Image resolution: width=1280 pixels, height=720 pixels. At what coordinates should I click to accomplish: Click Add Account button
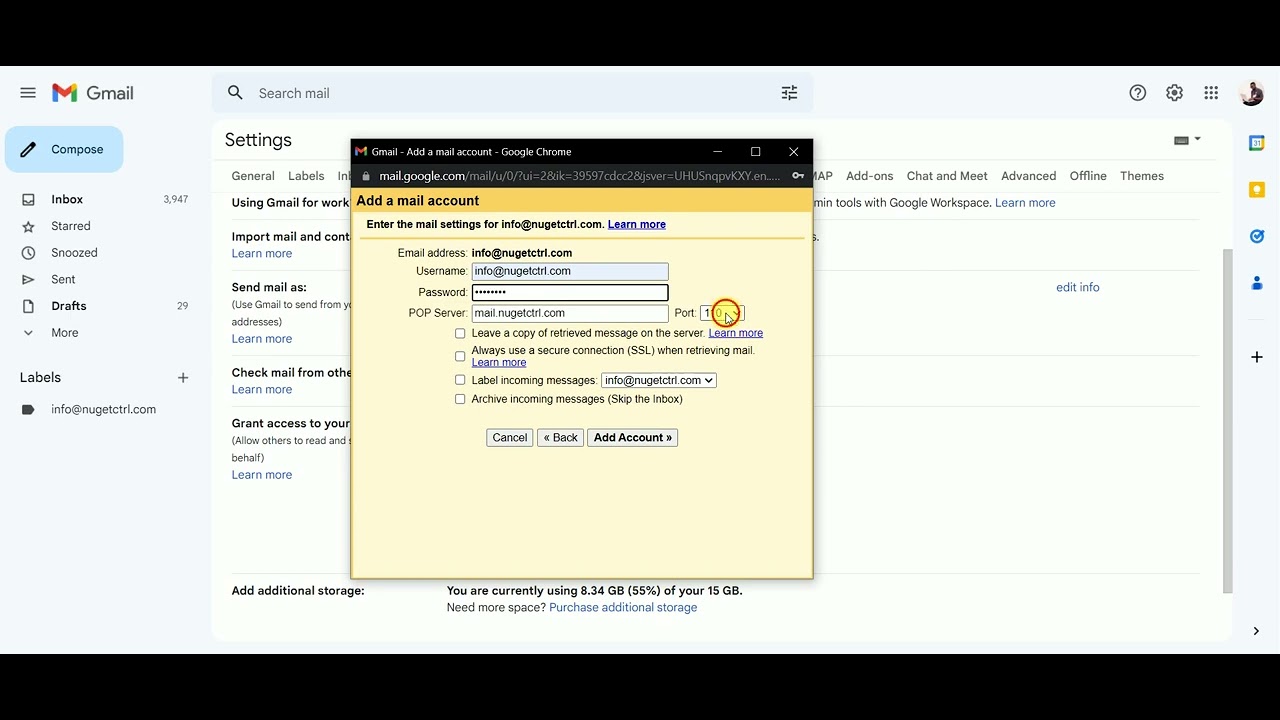coord(633,438)
